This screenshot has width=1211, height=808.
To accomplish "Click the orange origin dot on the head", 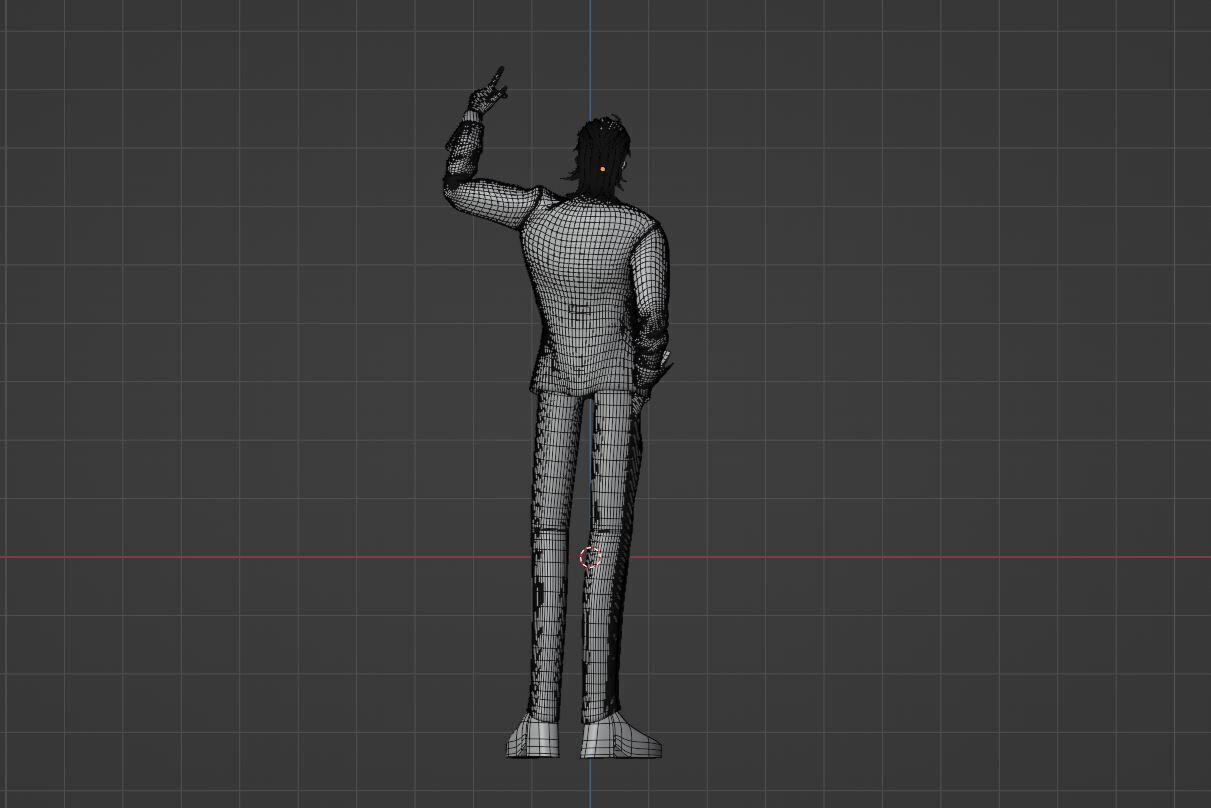I will pos(603,170).
